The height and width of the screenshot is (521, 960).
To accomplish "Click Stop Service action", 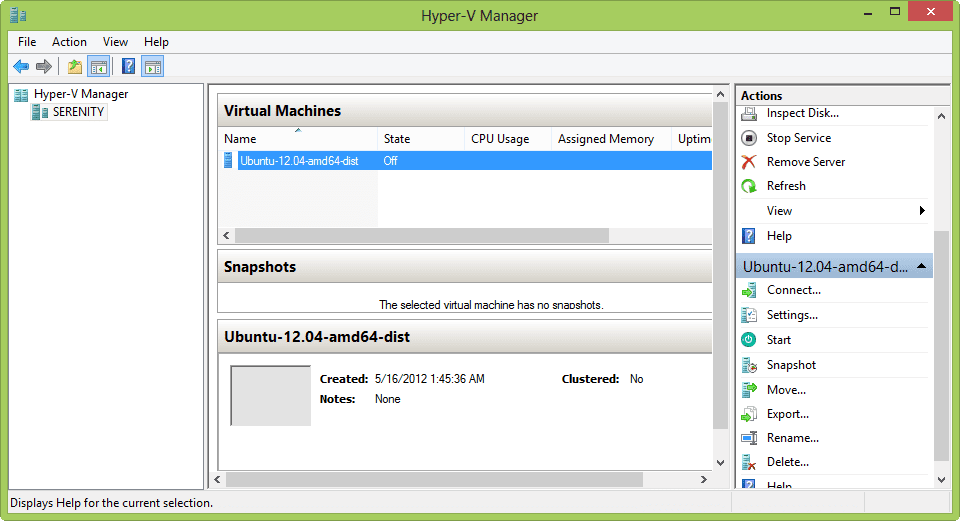I will point(799,138).
